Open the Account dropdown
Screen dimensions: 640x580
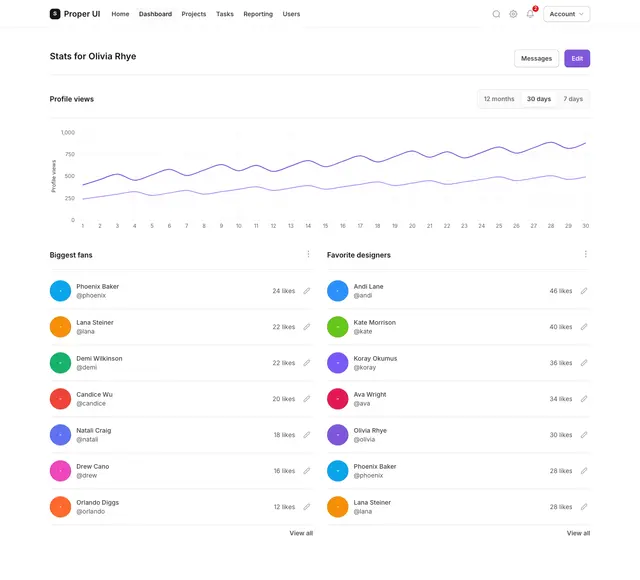coord(566,14)
